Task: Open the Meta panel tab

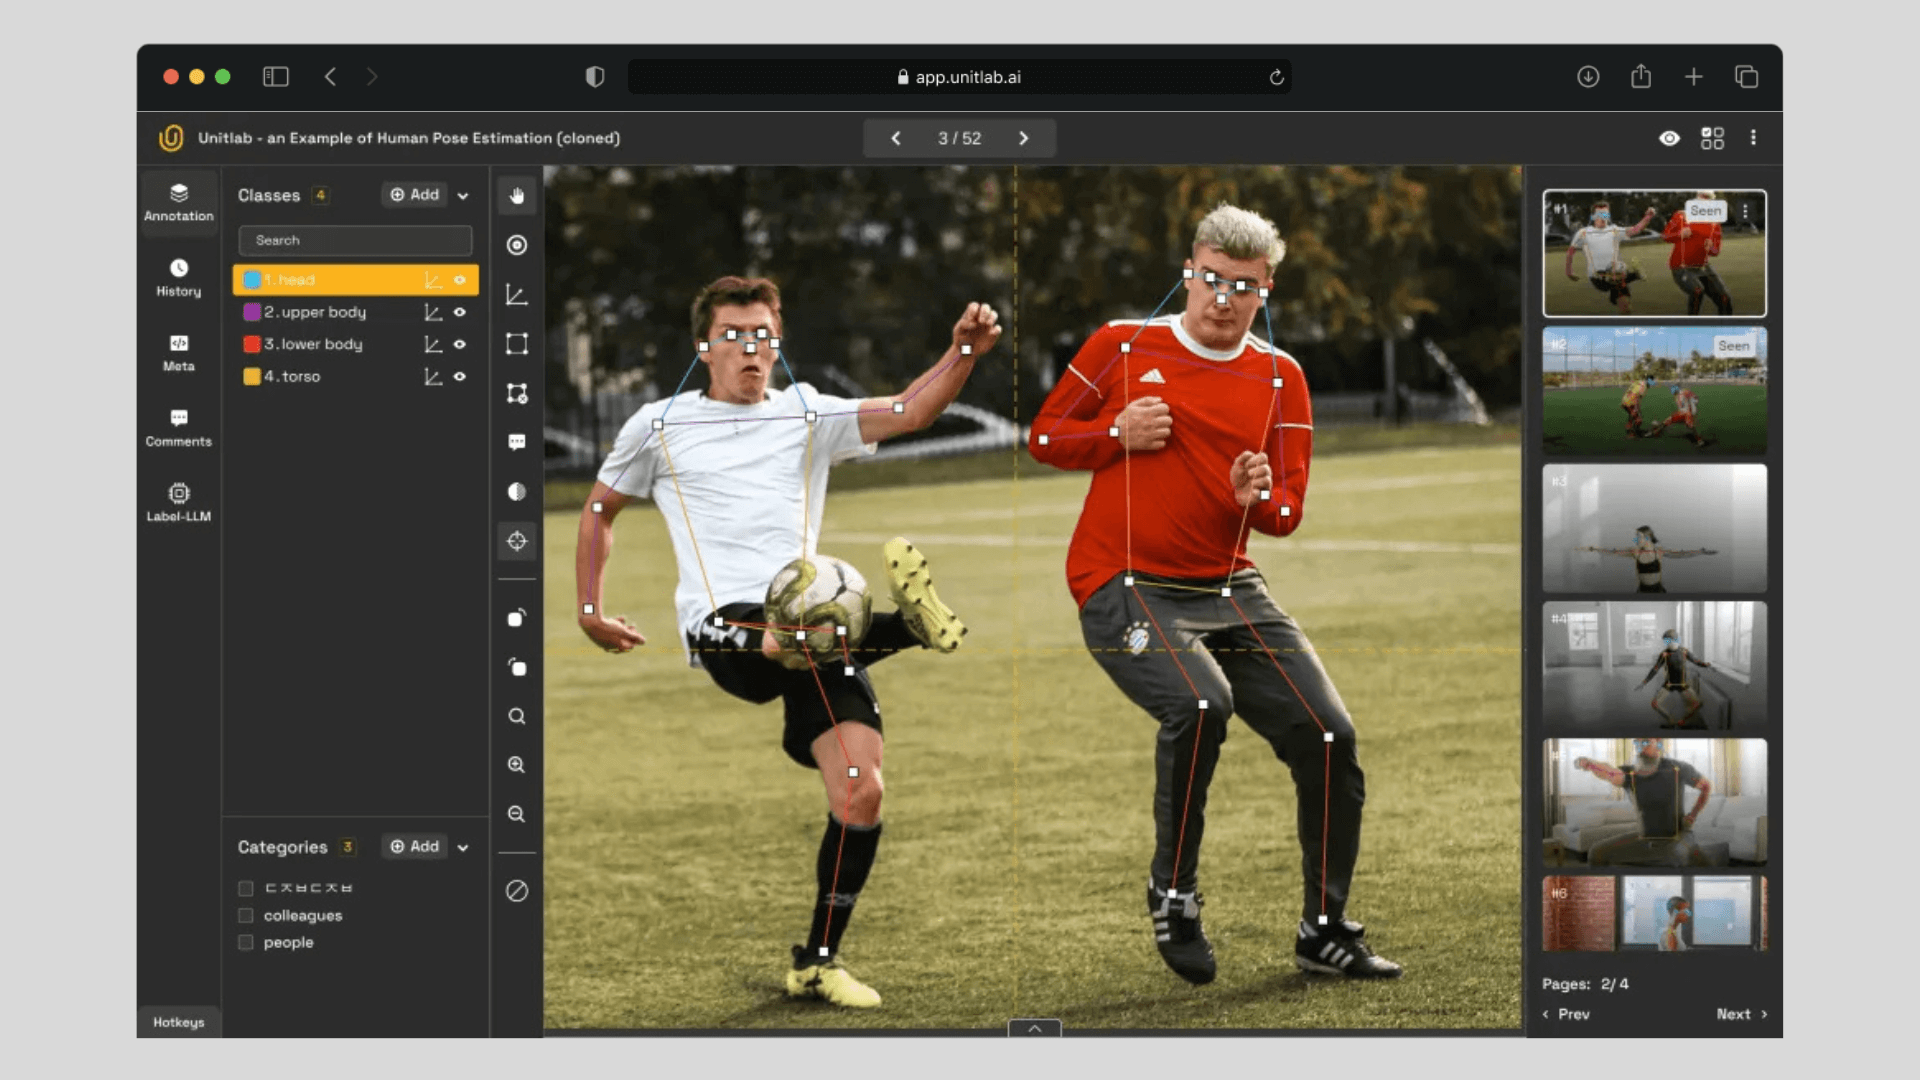Action: click(178, 354)
